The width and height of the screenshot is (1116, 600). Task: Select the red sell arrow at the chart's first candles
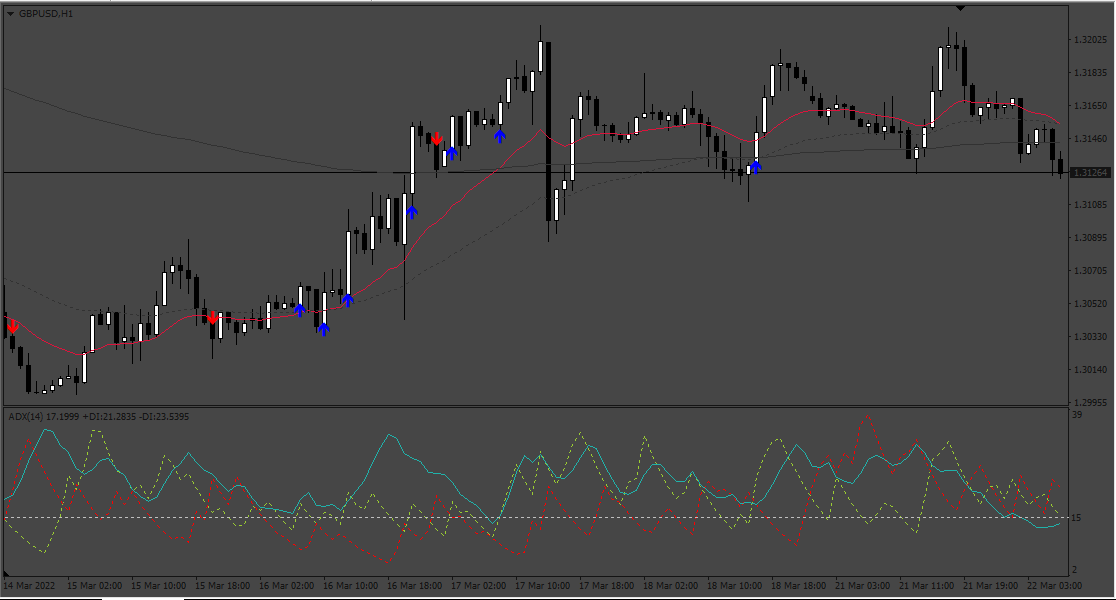[13, 327]
